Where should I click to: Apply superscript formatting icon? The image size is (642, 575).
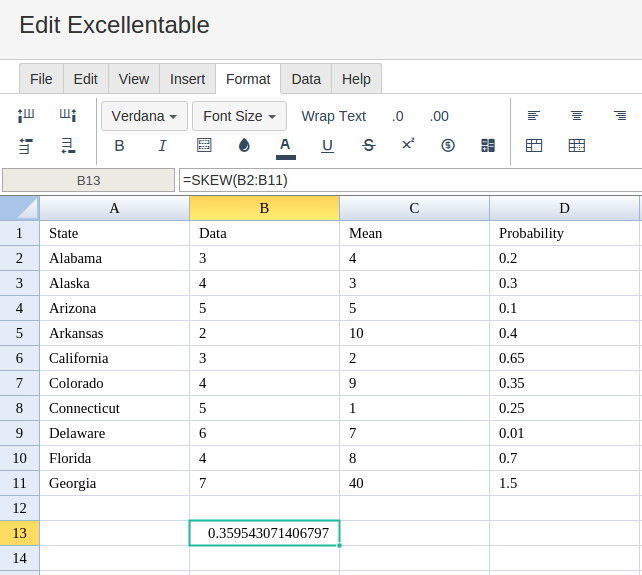[408, 144]
